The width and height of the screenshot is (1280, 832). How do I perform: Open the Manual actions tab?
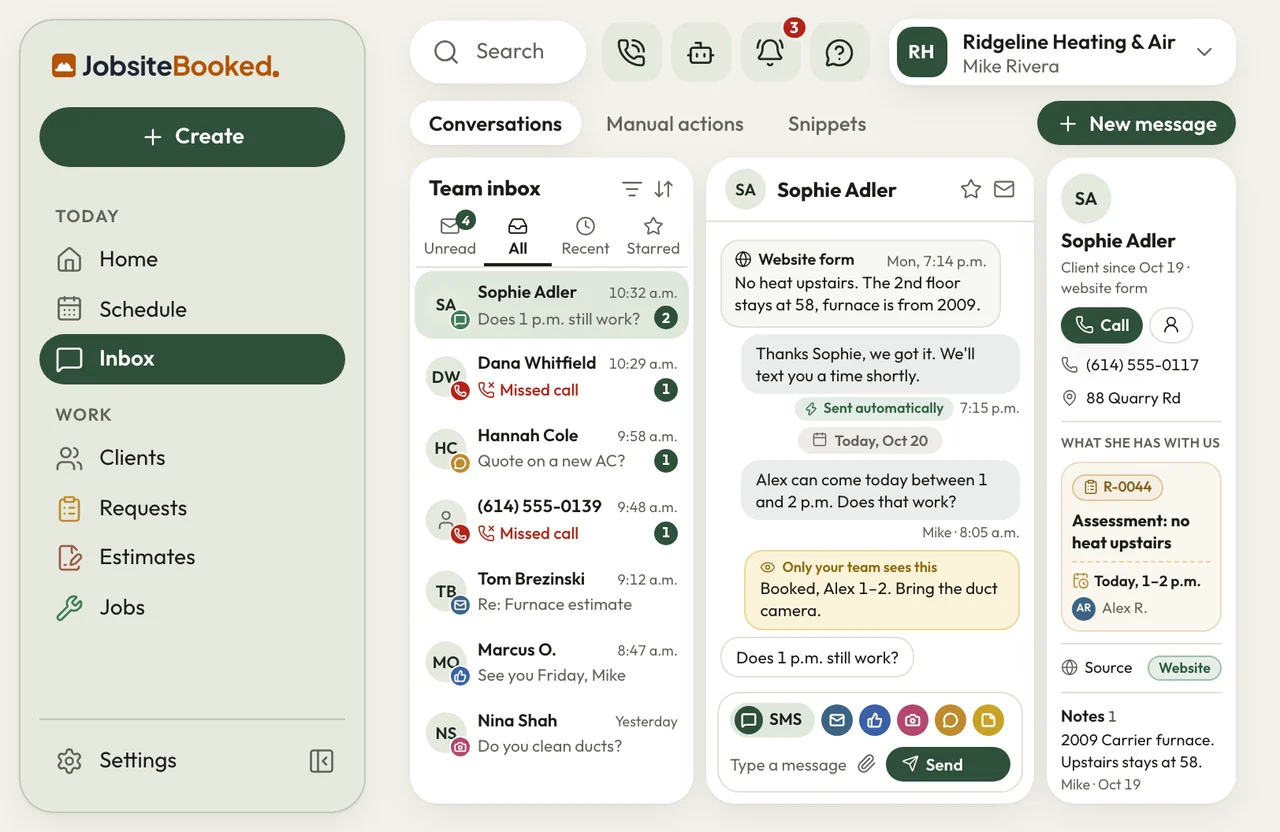(x=675, y=124)
